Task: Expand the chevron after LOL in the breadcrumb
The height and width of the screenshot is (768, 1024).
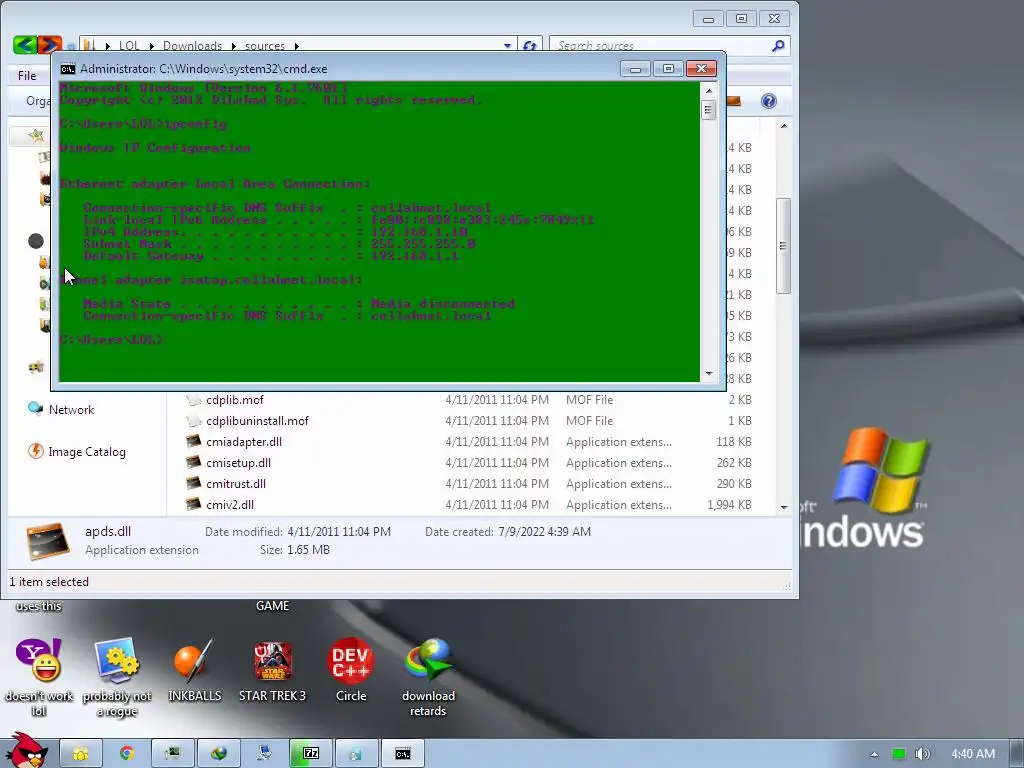Action: point(152,46)
